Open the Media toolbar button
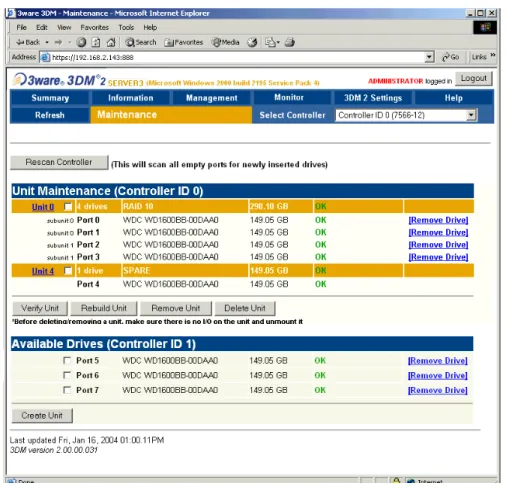 226,42
